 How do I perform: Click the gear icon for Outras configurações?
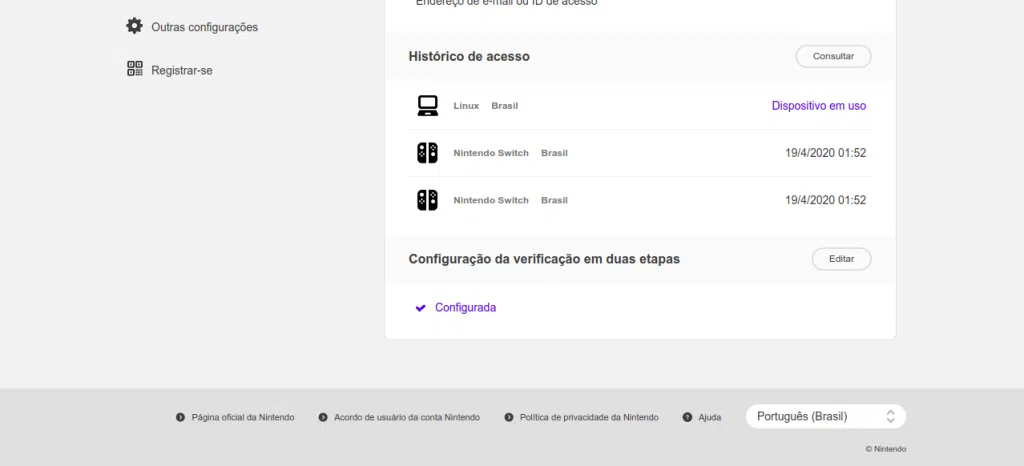tap(135, 26)
